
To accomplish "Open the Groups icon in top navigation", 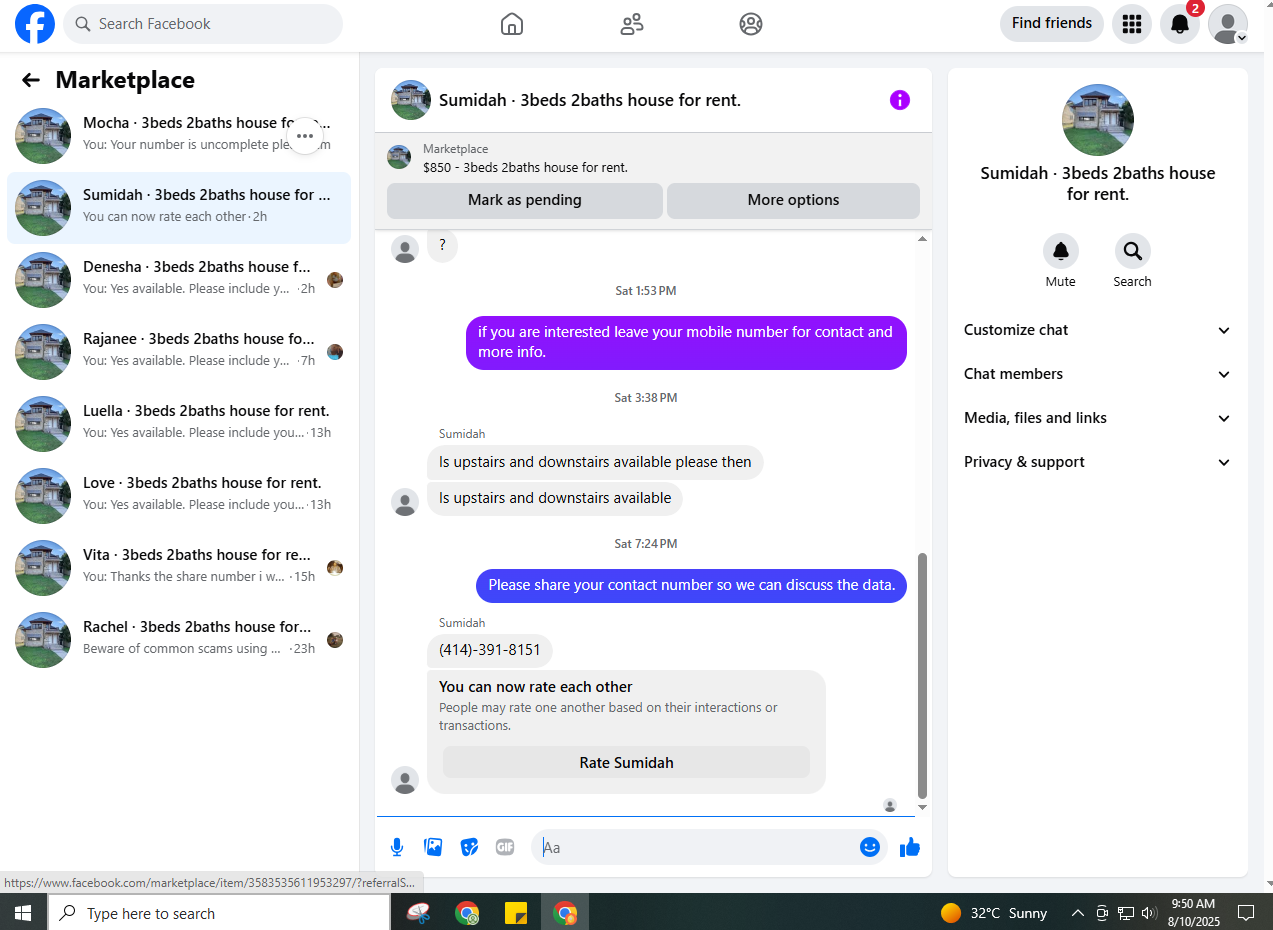I will 751,24.
